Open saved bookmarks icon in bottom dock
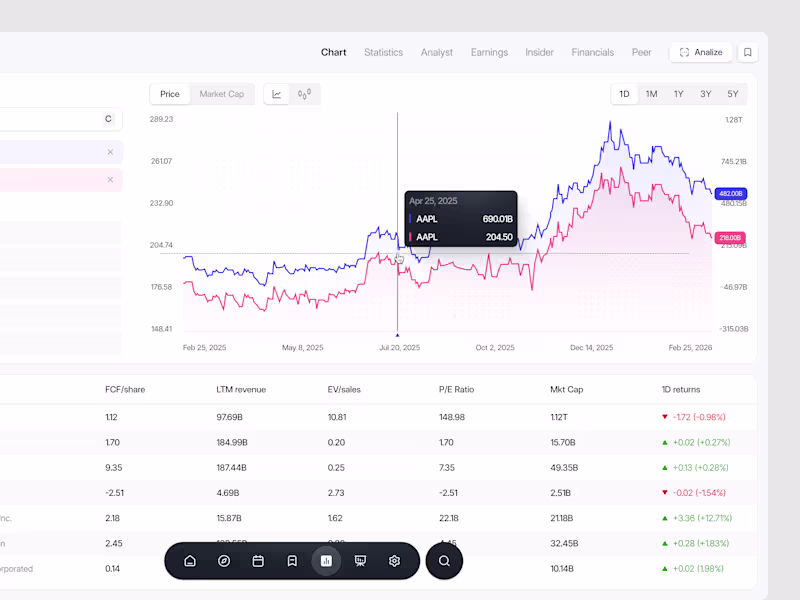This screenshot has height=600, width=800. click(x=292, y=561)
